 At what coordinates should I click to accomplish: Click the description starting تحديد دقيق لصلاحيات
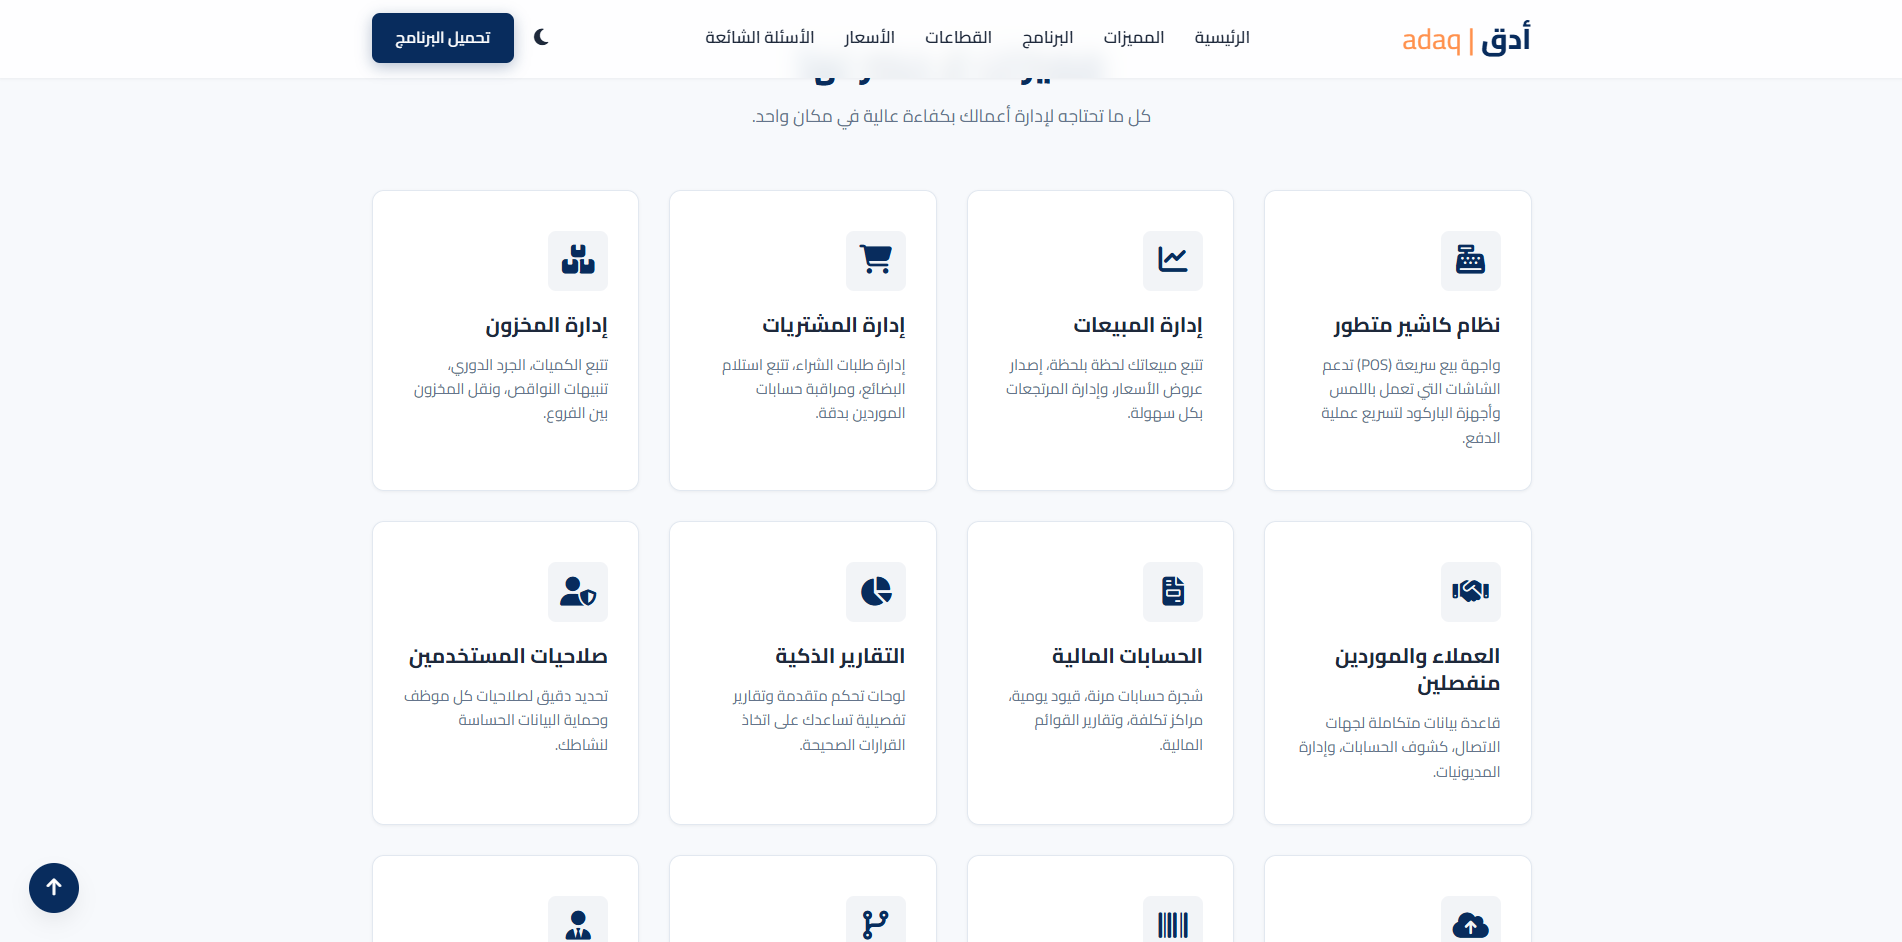click(x=506, y=720)
